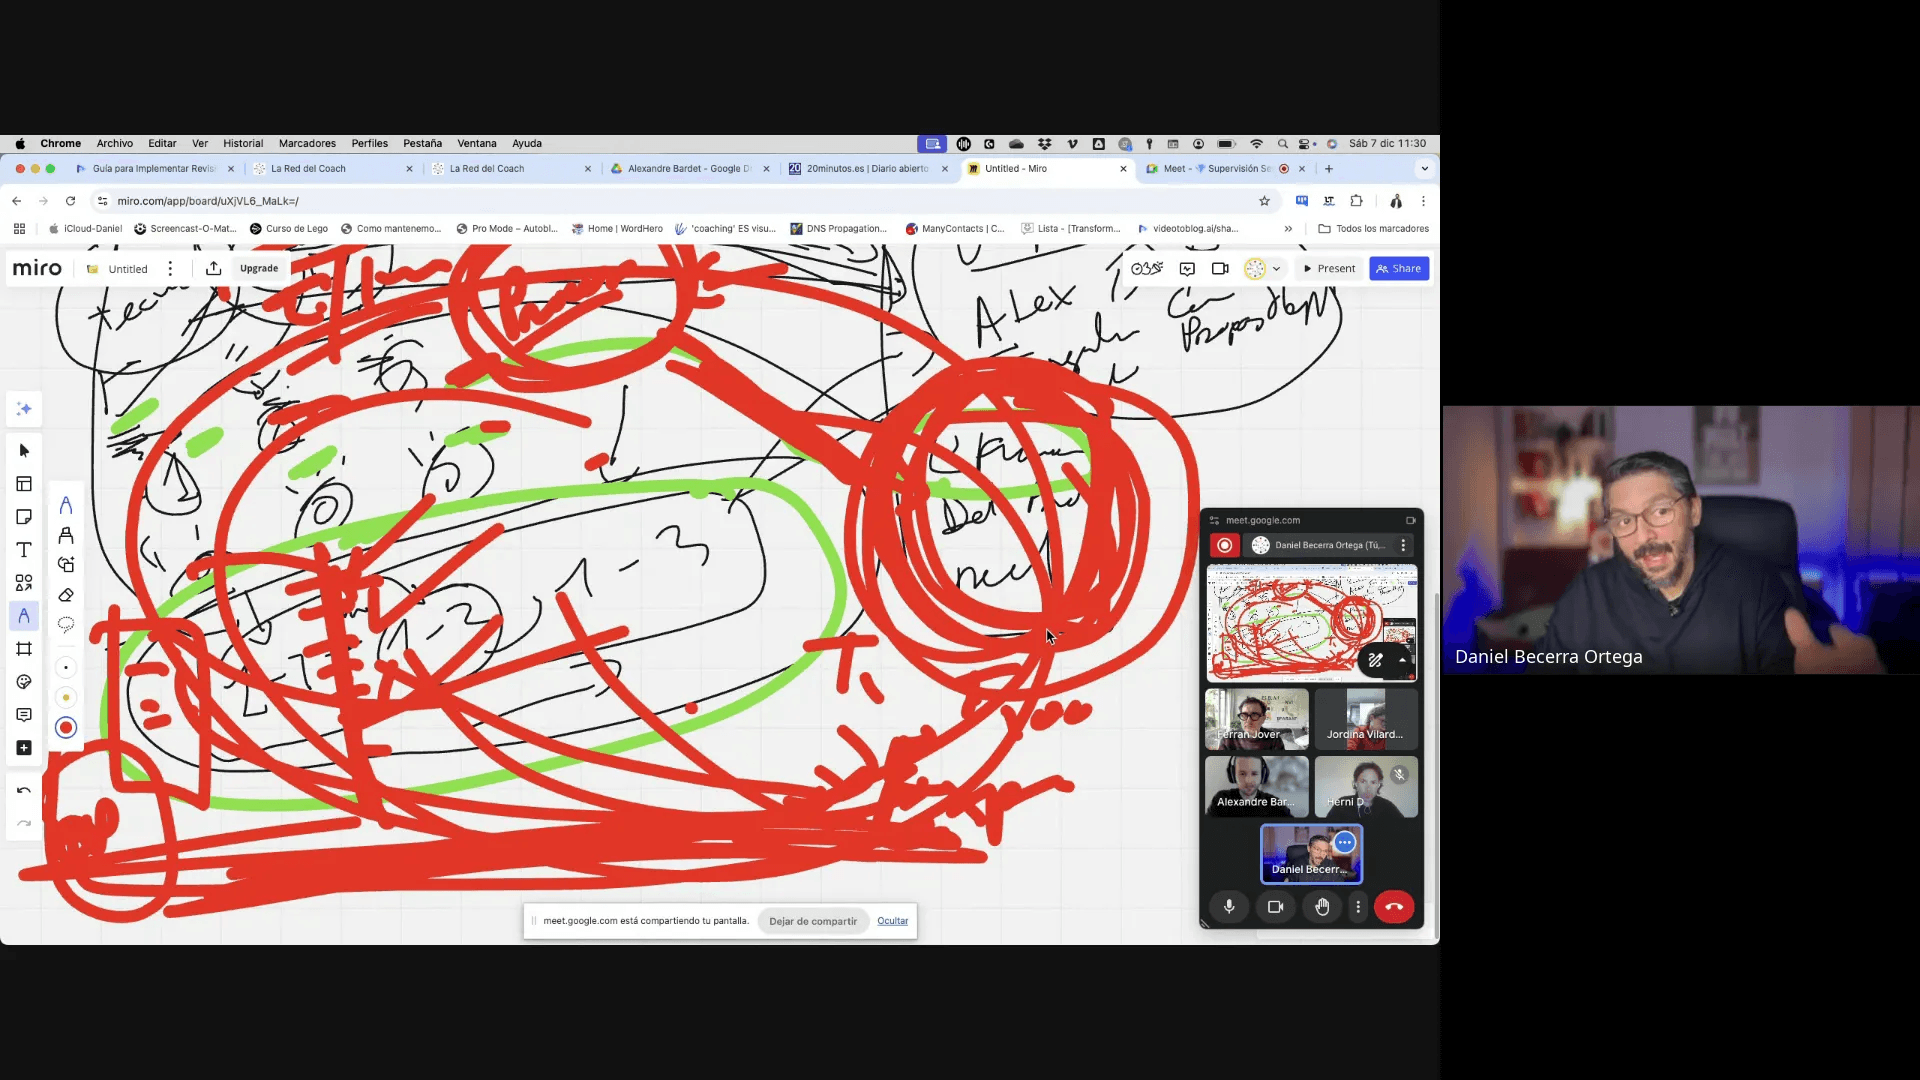Hang up the Meet call
Viewport: 1920px width, 1080px height.
coord(1394,907)
